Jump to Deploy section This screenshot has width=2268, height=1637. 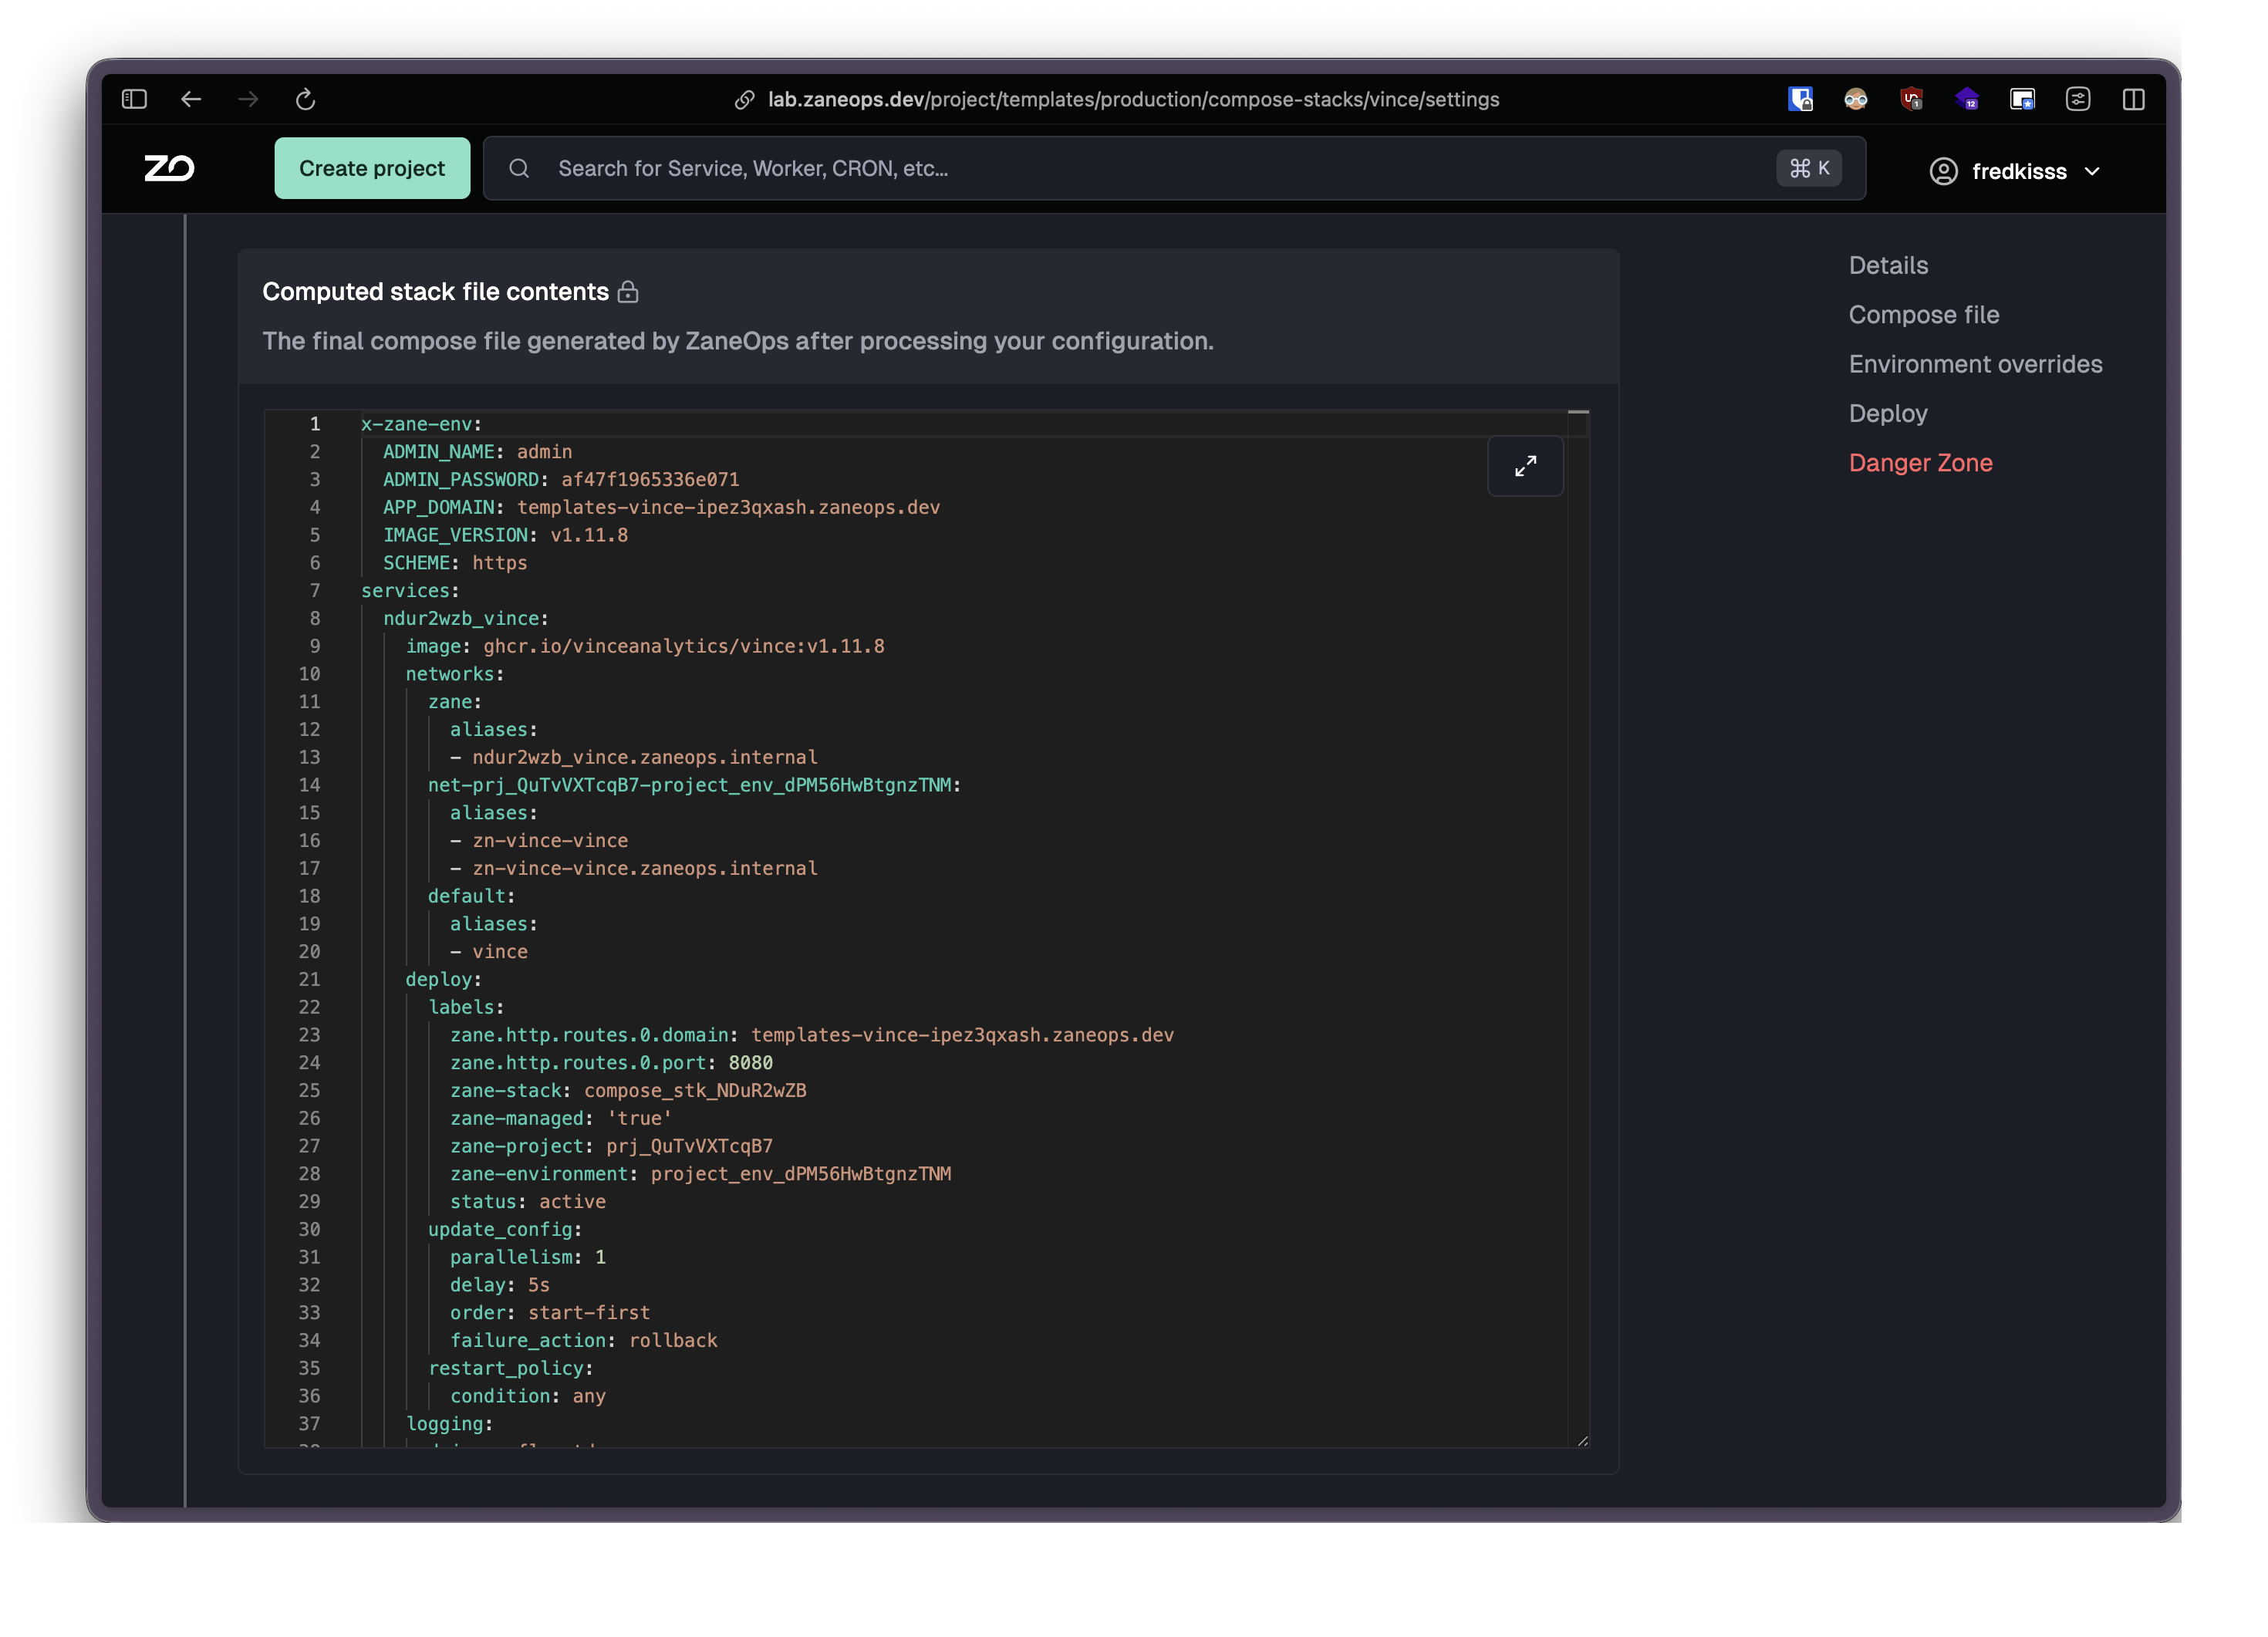tap(1887, 413)
